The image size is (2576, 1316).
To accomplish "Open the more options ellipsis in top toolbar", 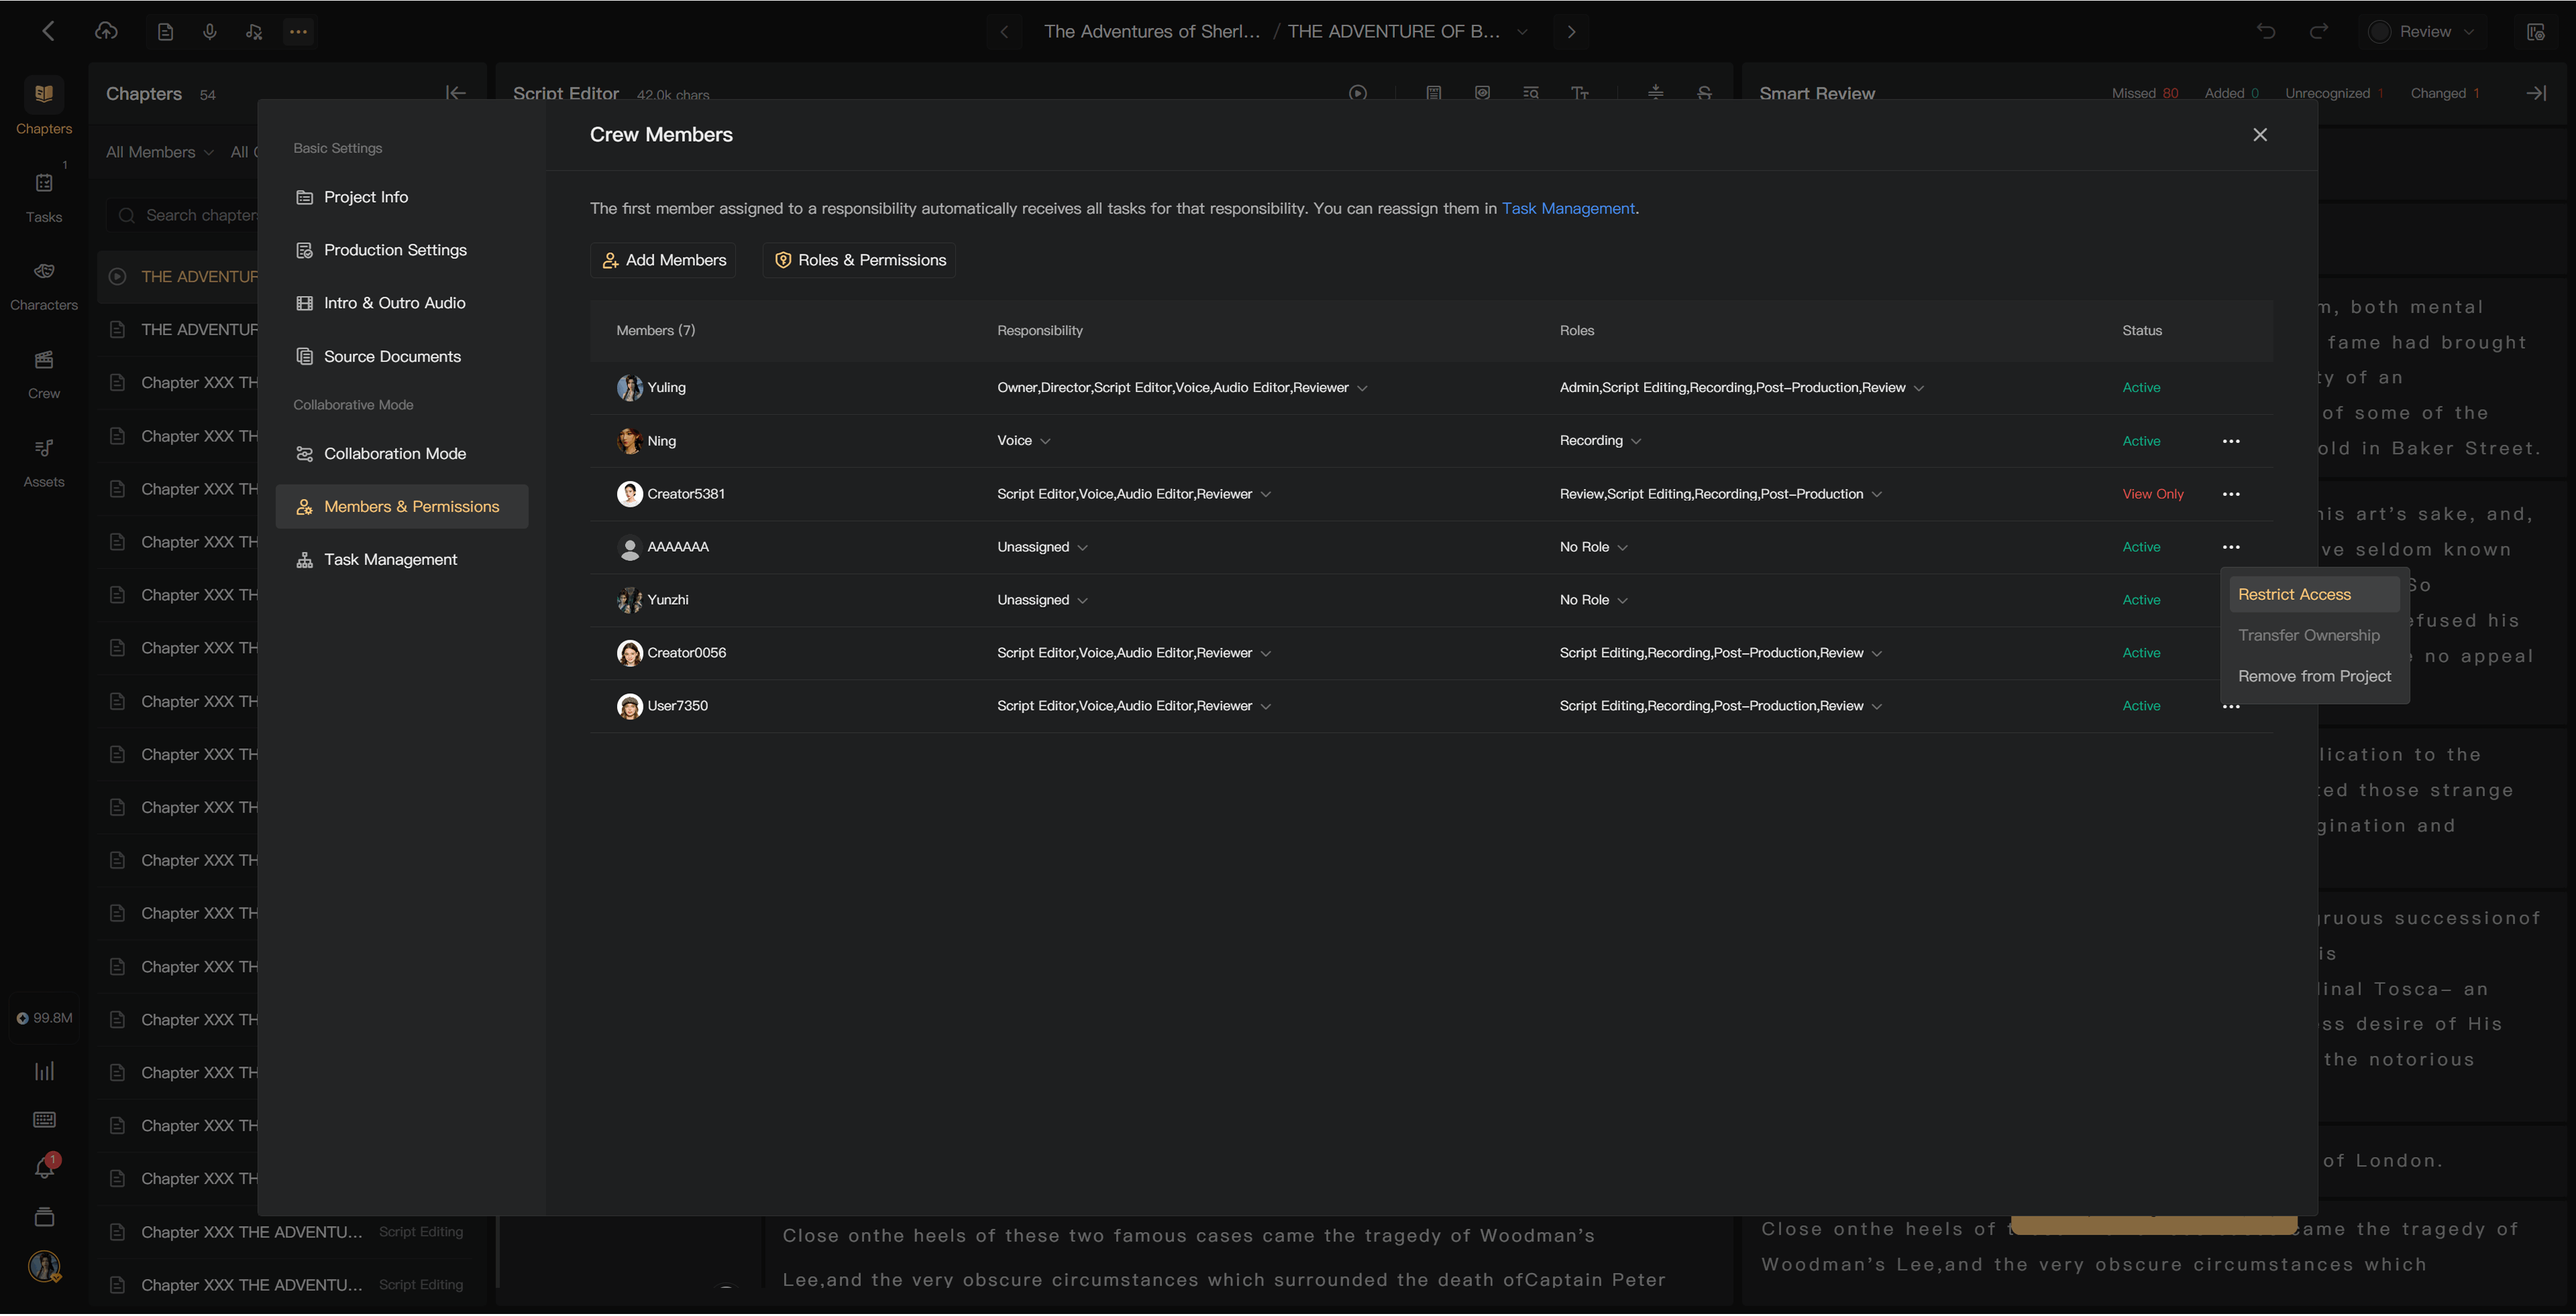I will [x=298, y=31].
